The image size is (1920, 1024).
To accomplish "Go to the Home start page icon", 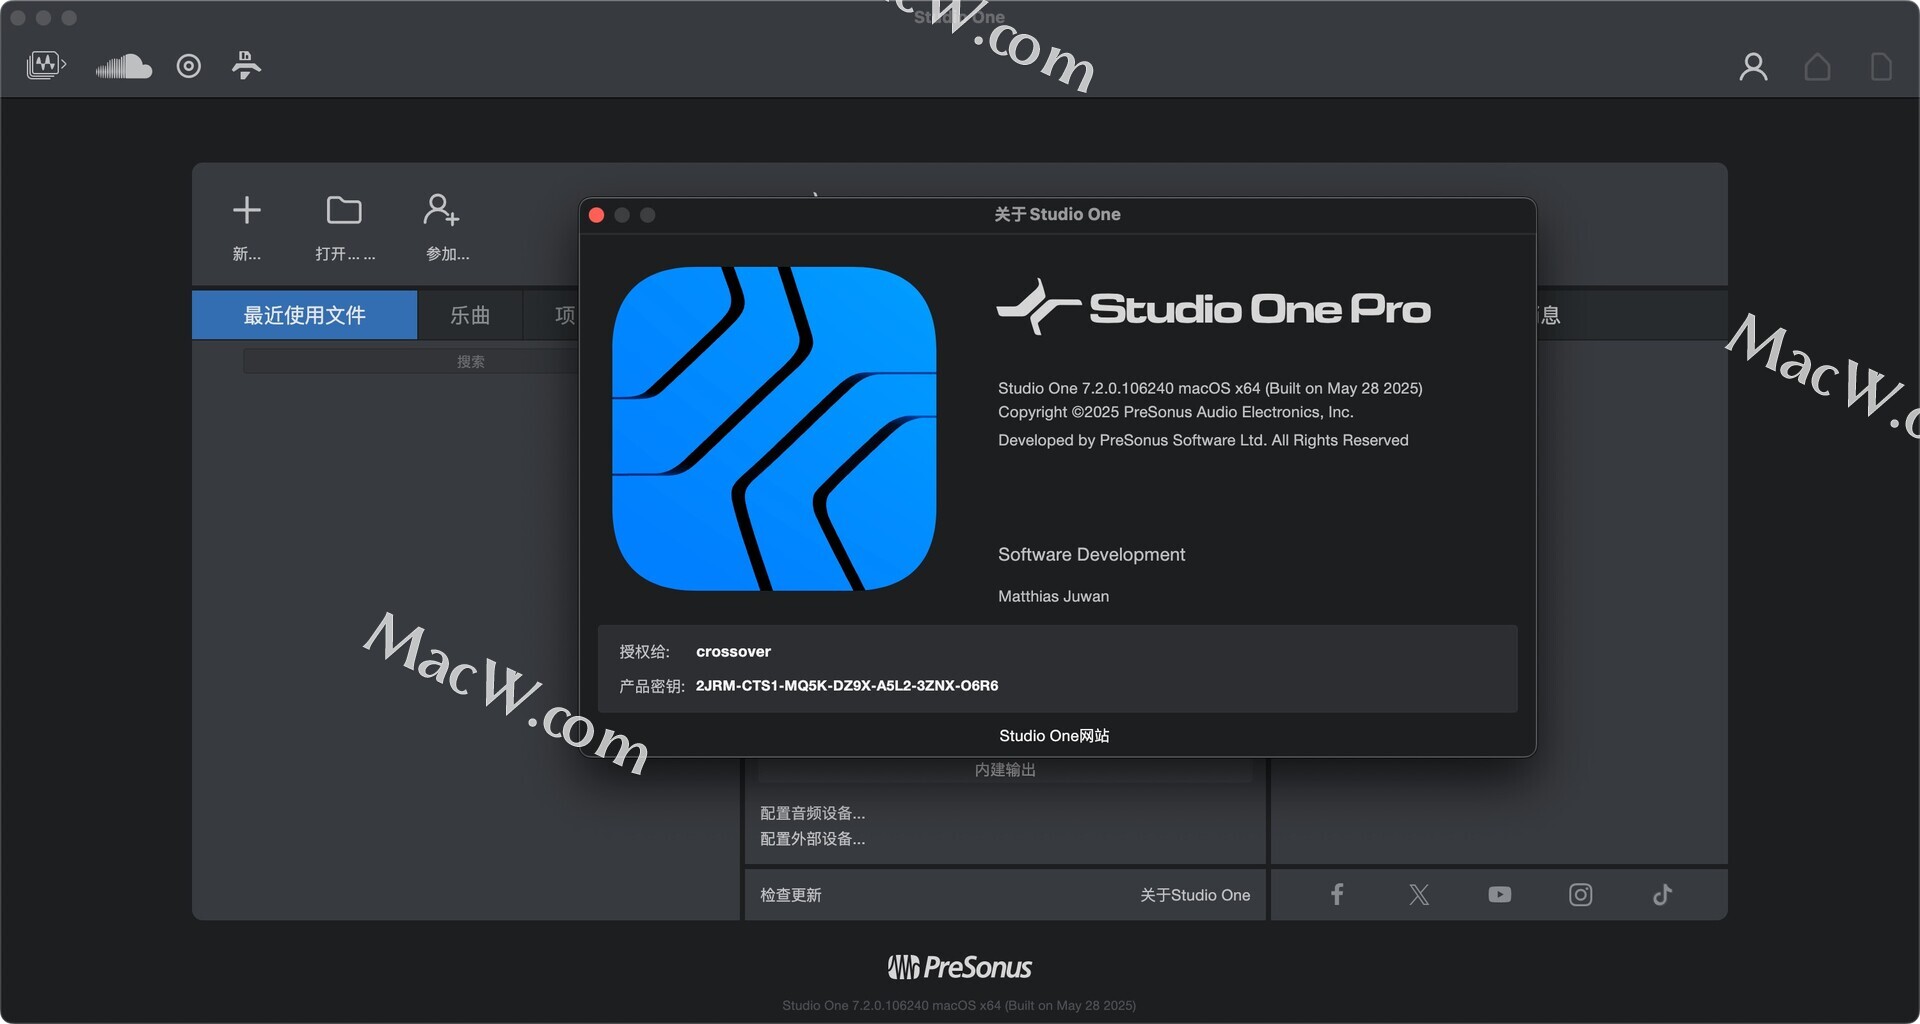I will pos(1817,67).
